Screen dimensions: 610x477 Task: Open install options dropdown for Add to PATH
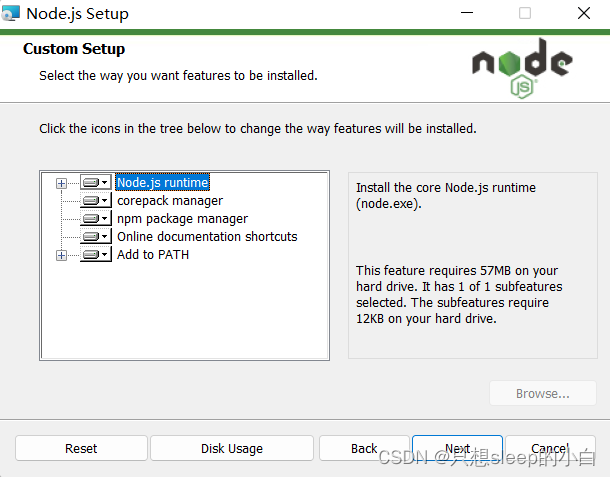coord(96,254)
